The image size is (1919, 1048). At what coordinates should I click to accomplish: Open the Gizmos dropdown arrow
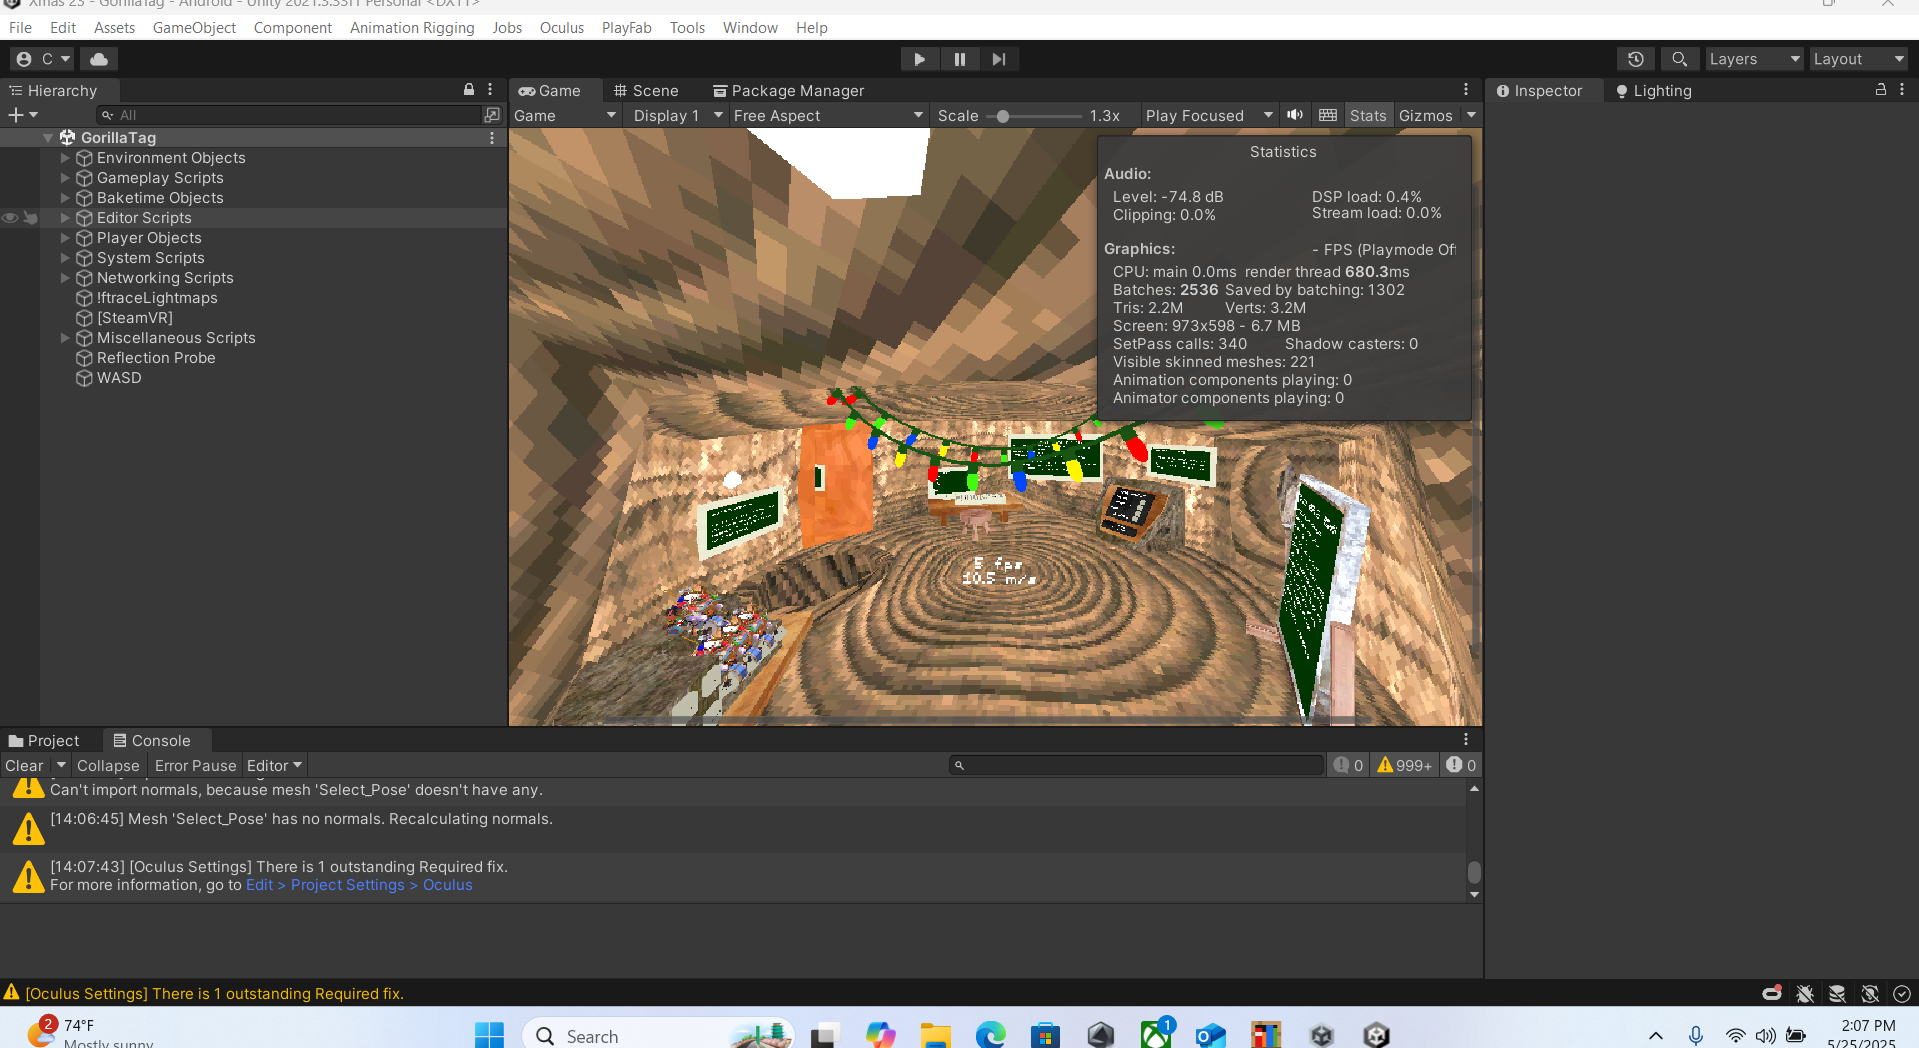click(1471, 116)
